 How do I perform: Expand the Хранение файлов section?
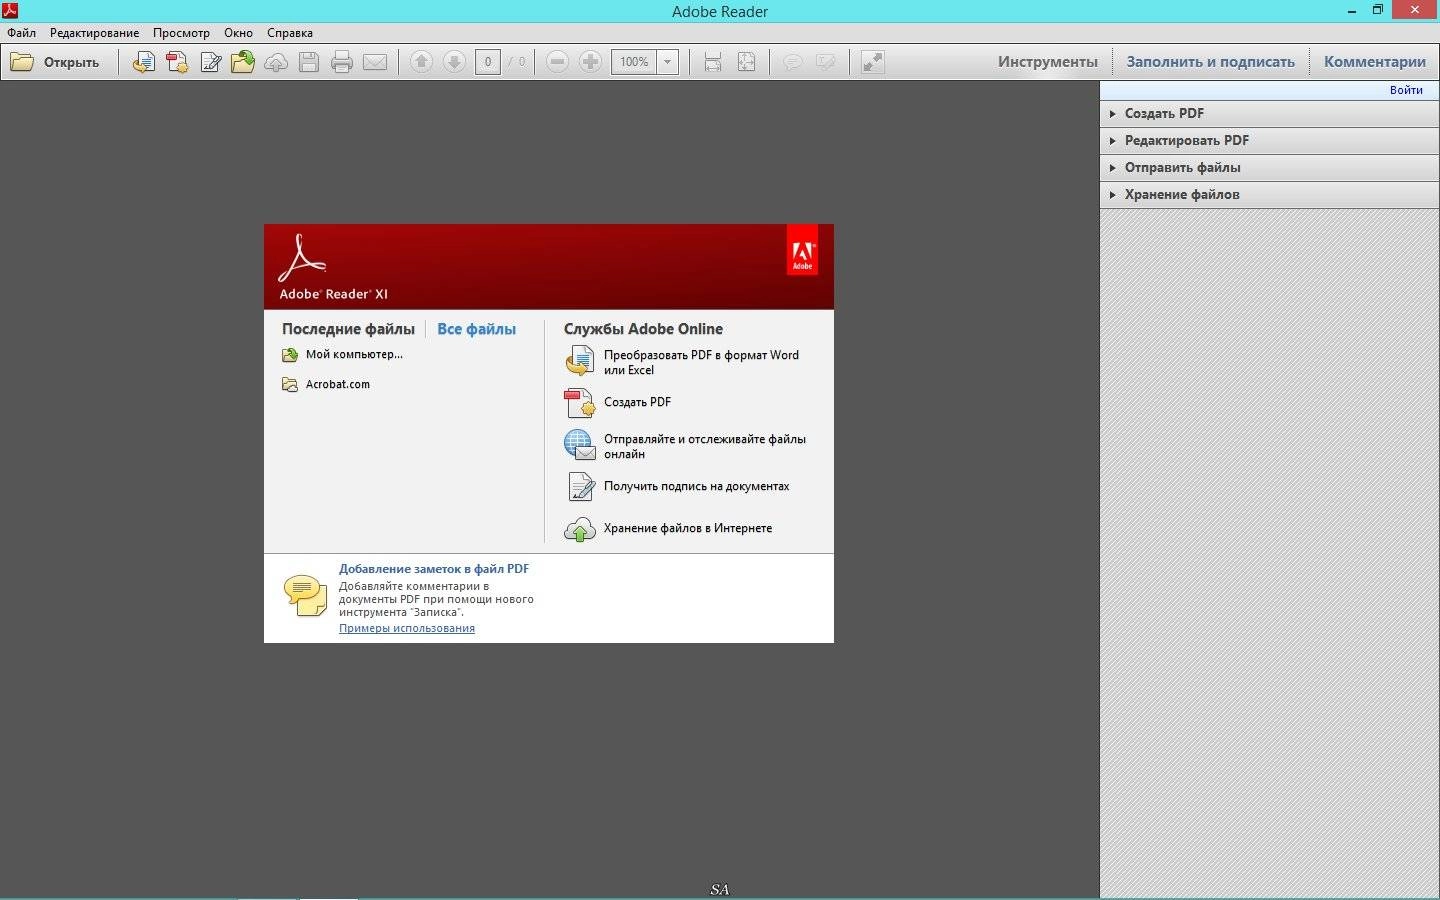(1269, 194)
